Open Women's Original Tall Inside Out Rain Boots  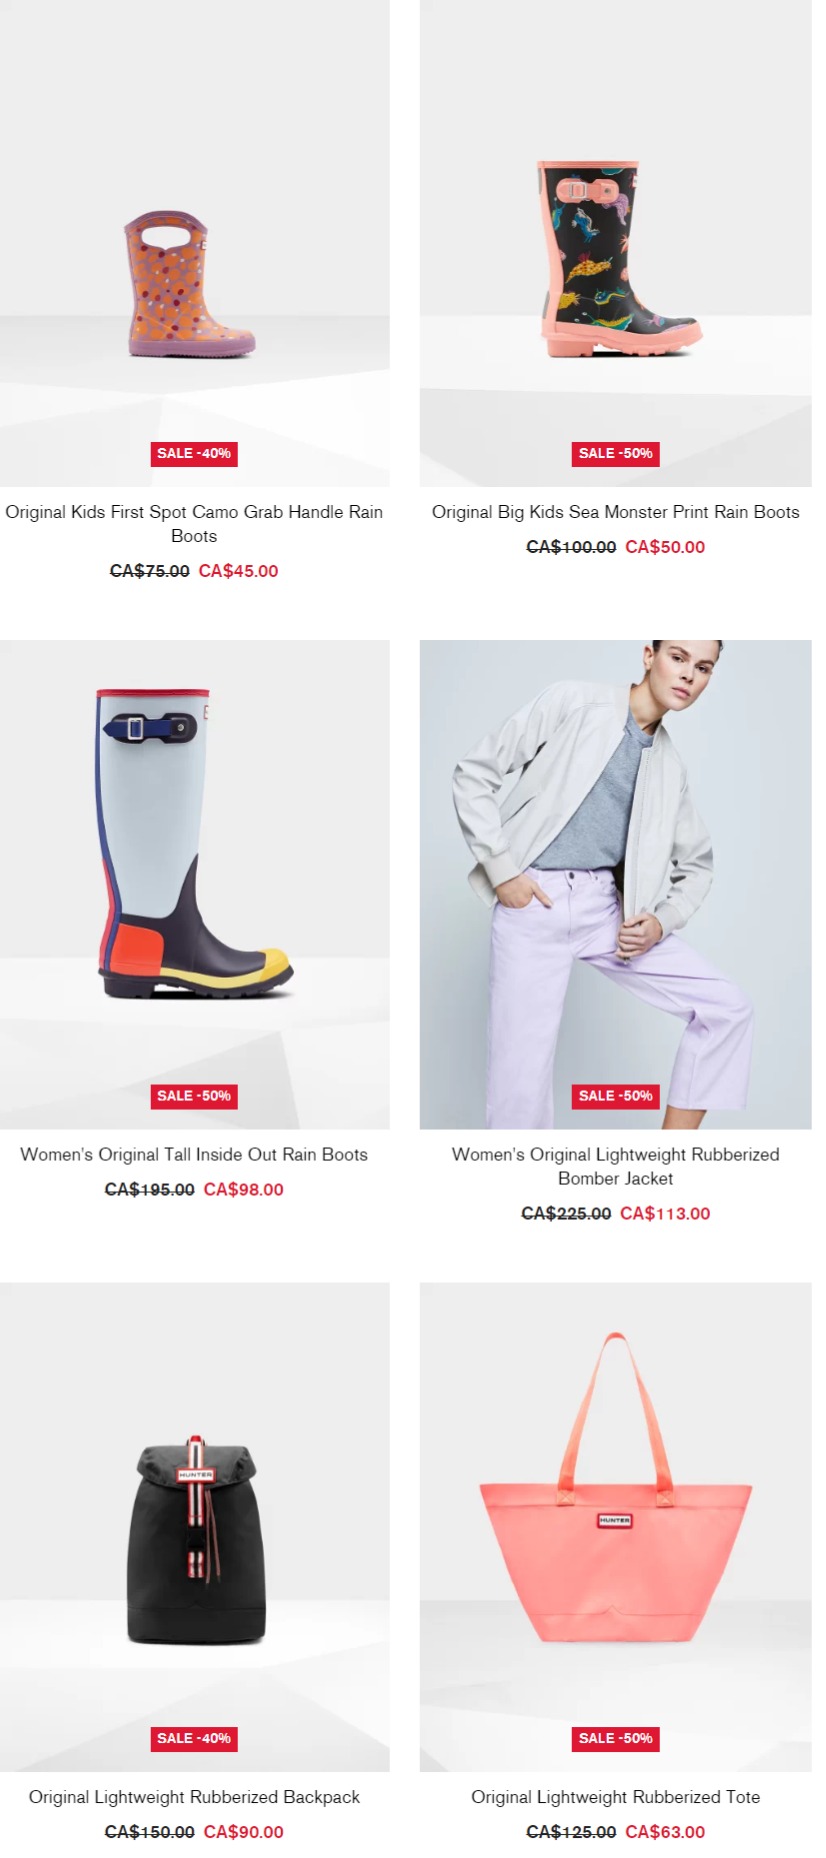[x=194, y=1154]
